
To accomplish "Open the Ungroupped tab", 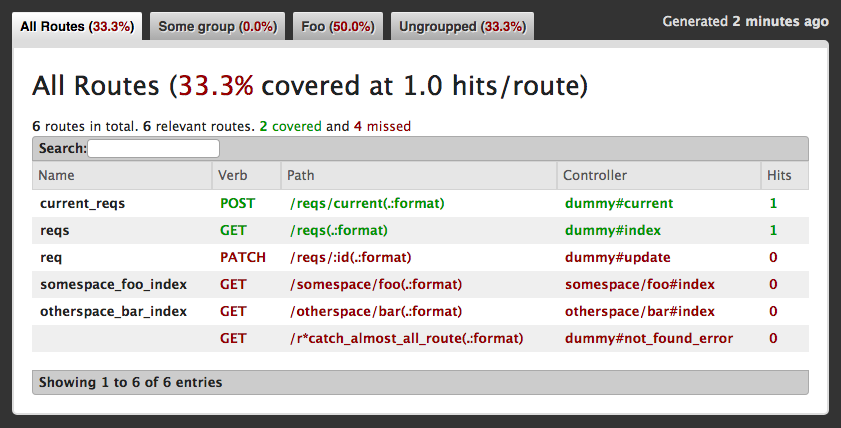I will (462, 27).
